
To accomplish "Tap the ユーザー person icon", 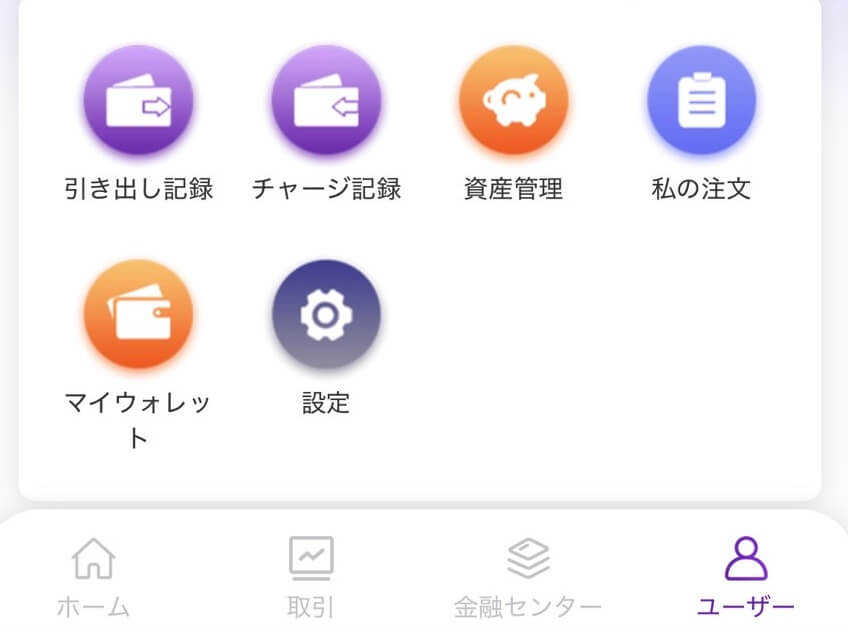I will click(x=746, y=558).
